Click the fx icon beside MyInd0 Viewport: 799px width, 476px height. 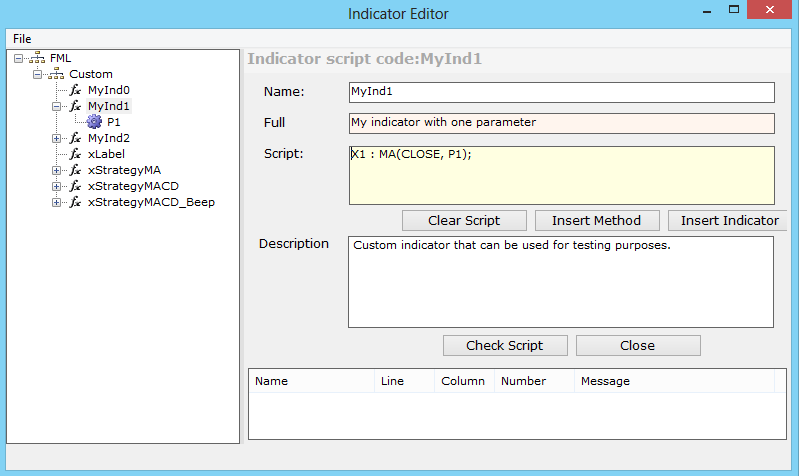[75, 90]
